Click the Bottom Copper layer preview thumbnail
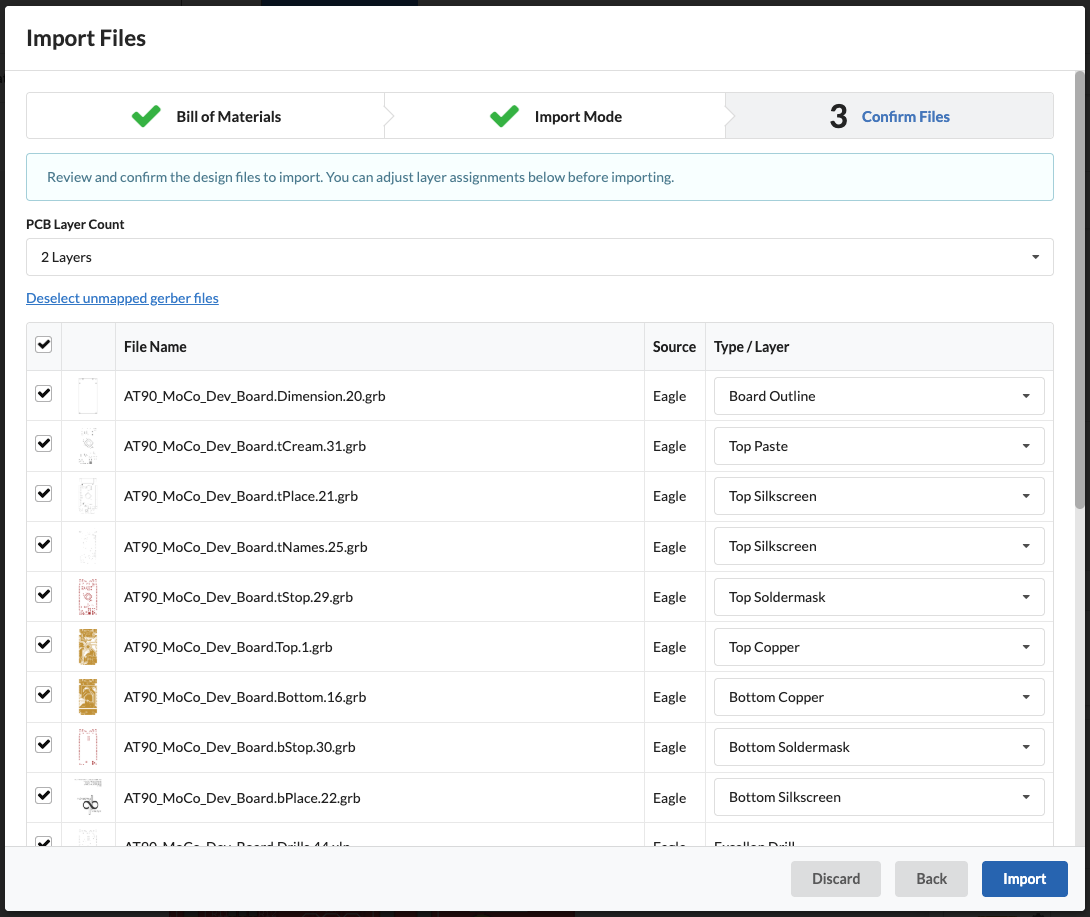The image size is (1090, 917). (88, 697)
